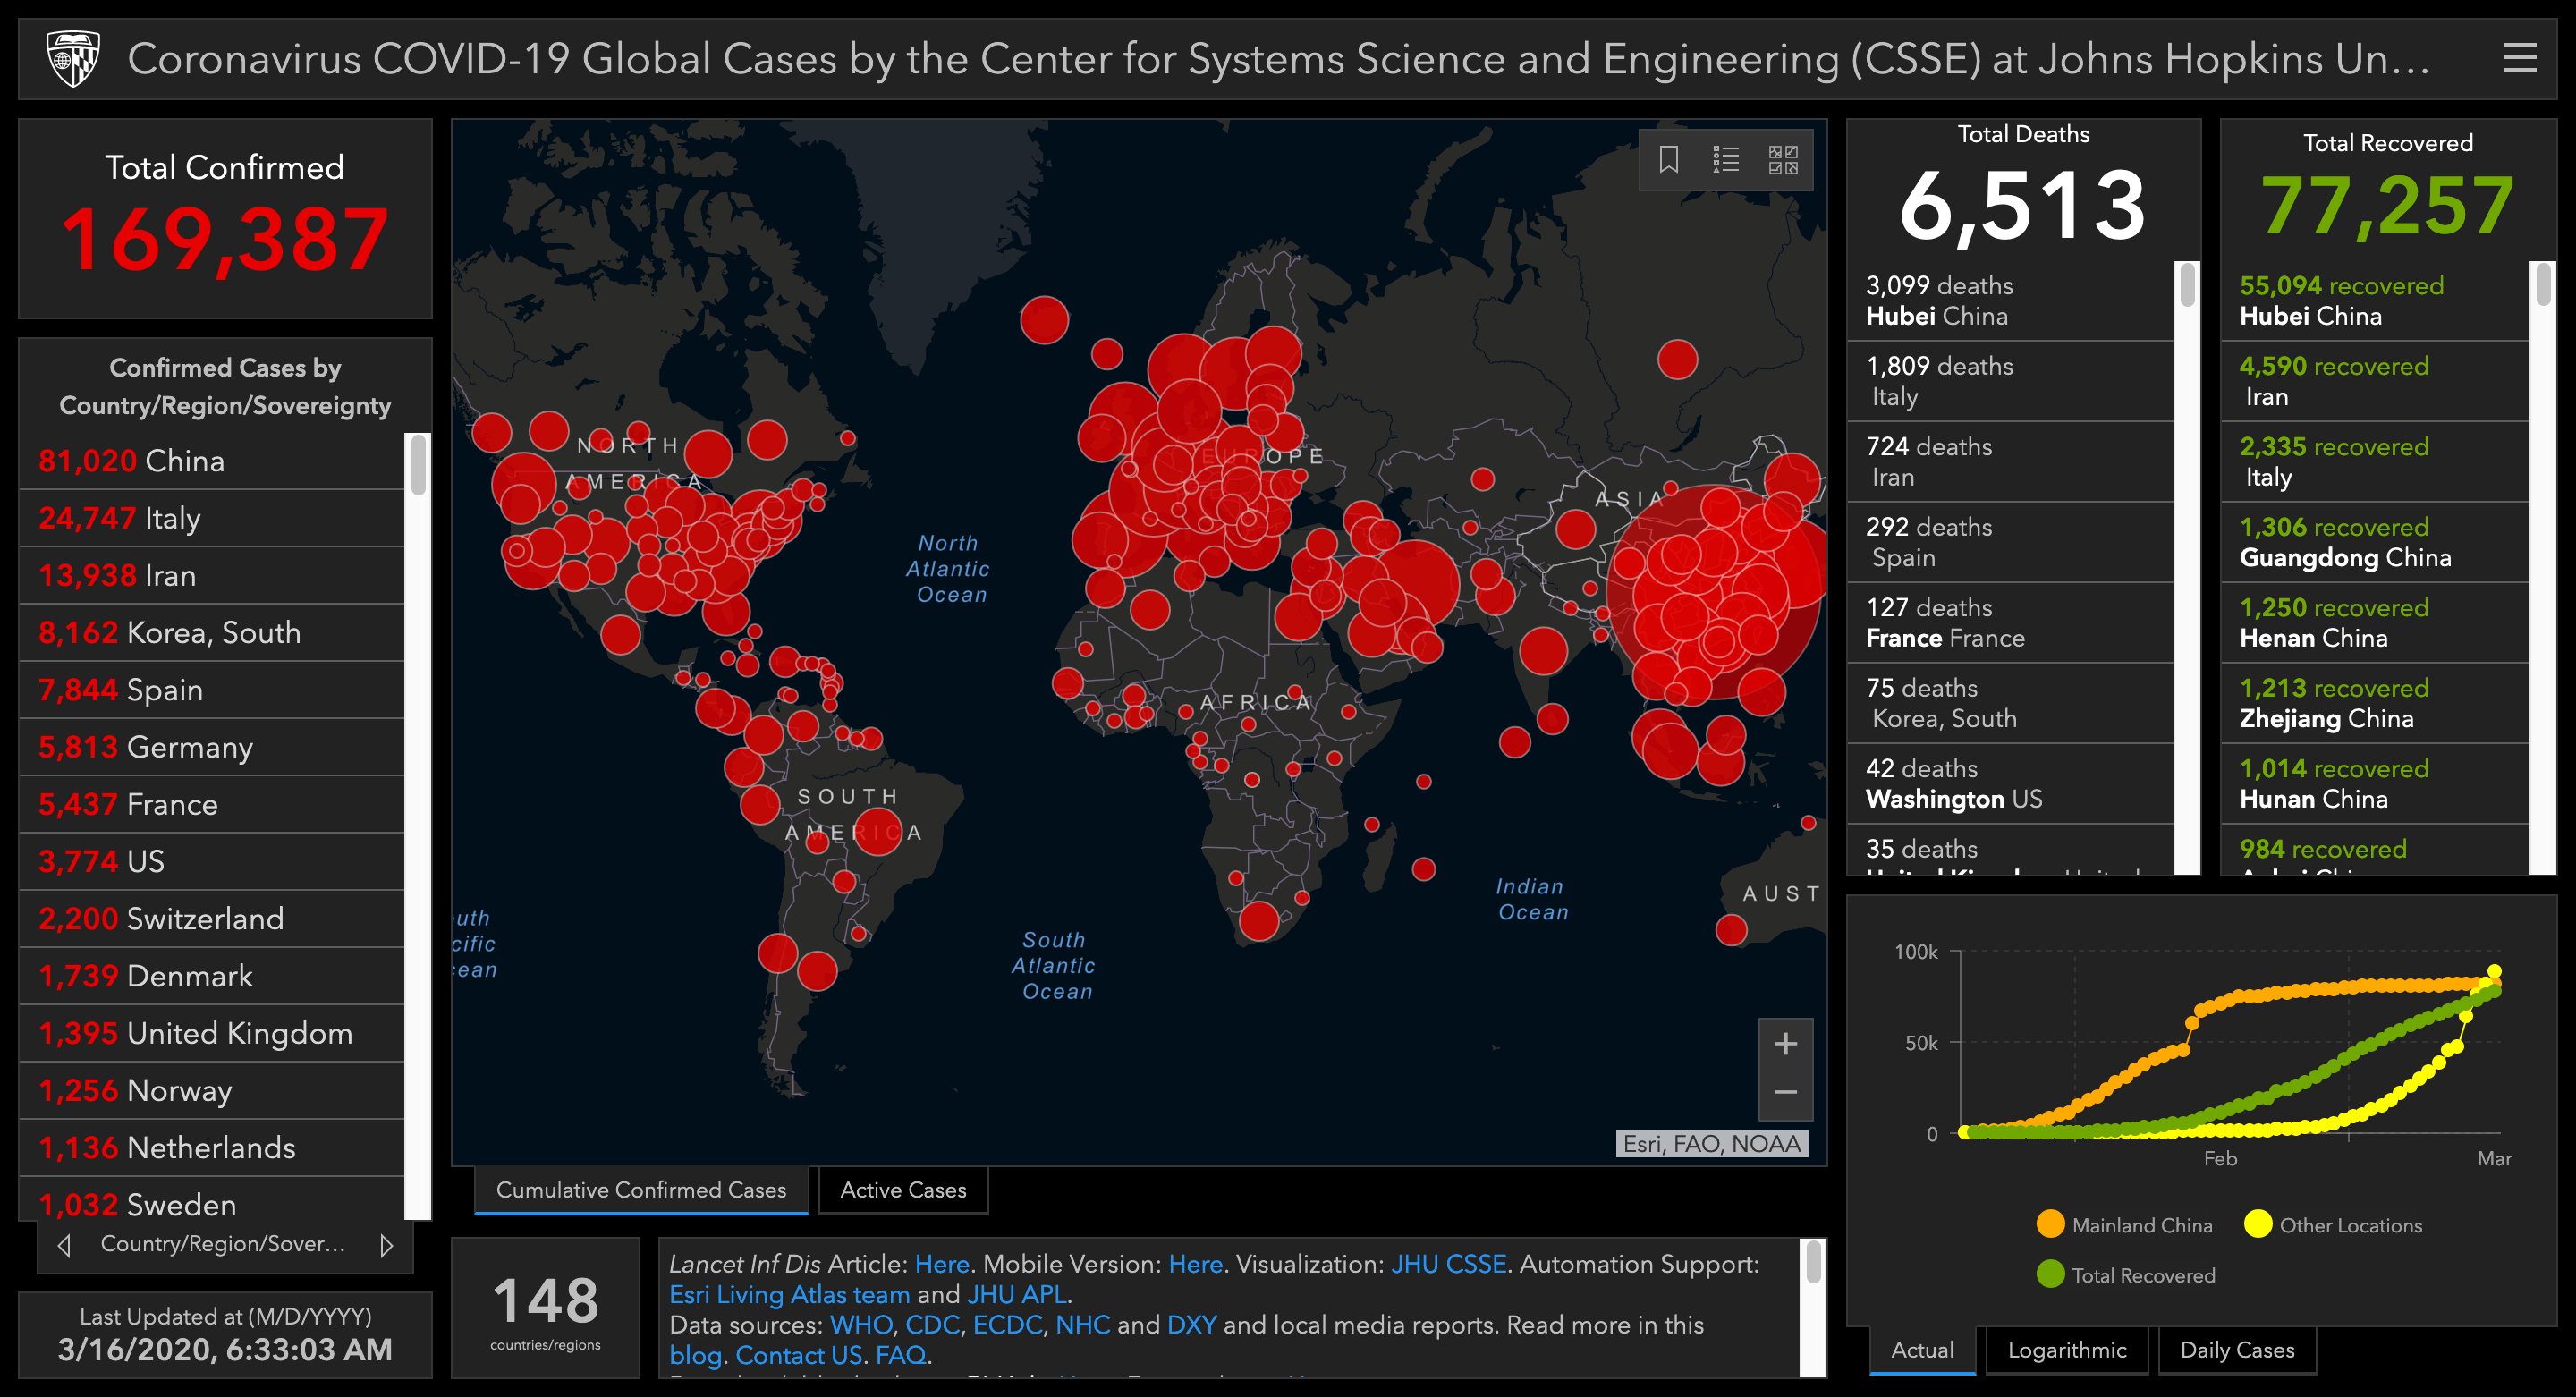Open the JHU APL link
Image resolution: width=2576 pixels, height=1397 pixels.
click(1016, 1295)
